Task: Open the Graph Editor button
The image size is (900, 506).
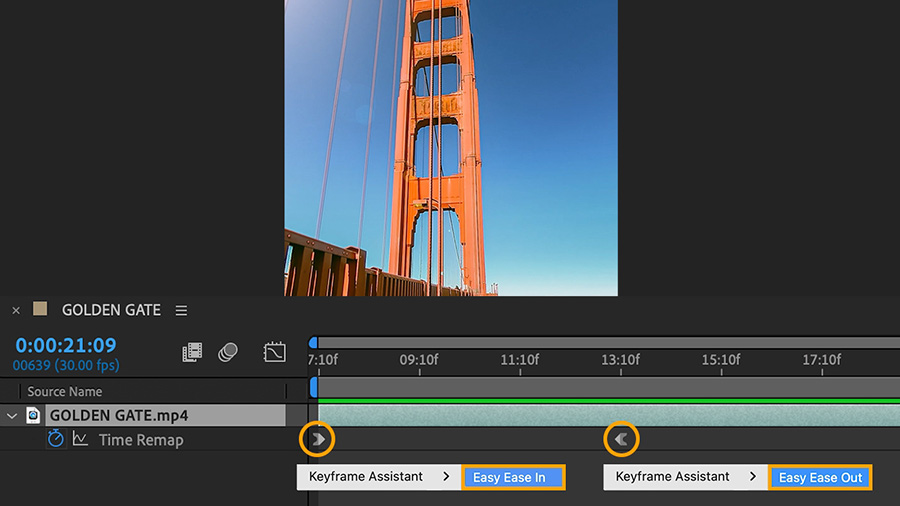Action: click(274, 352)
